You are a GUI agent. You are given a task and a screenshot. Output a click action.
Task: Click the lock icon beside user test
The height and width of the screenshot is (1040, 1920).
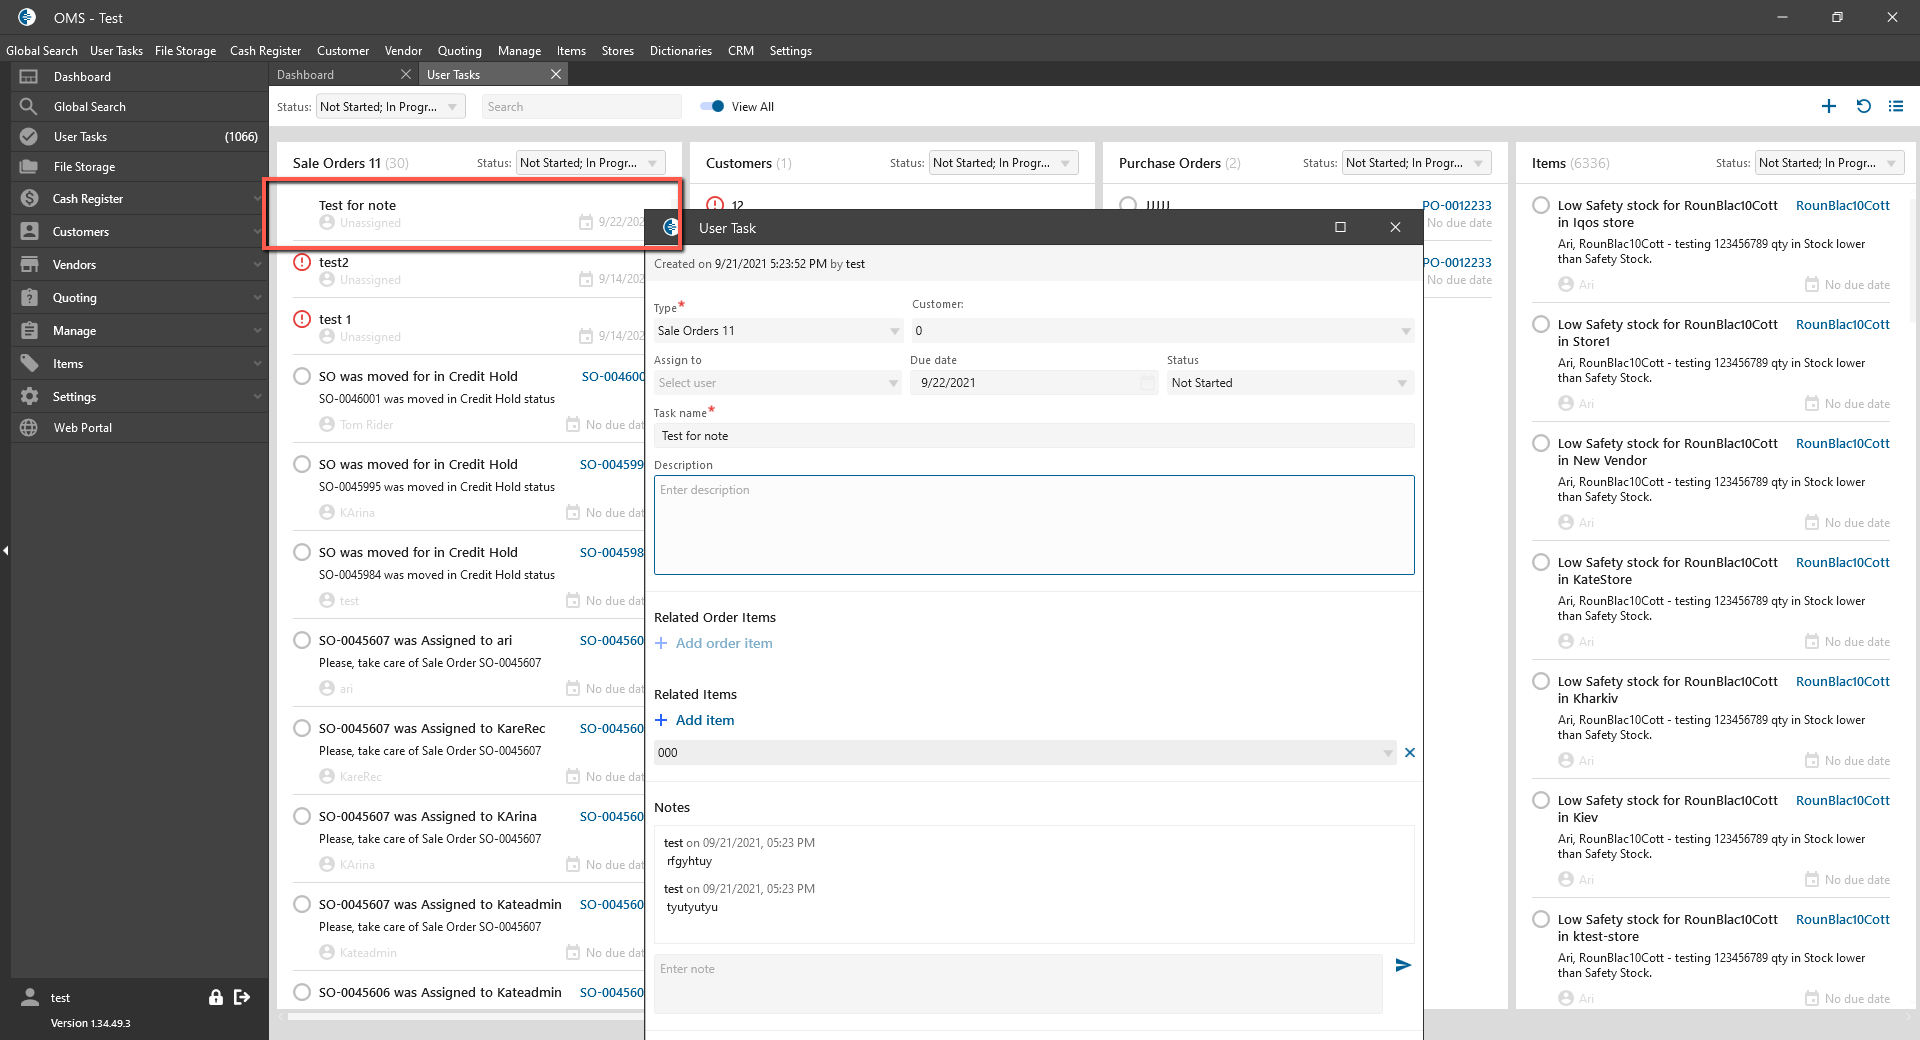click(215, 997)
